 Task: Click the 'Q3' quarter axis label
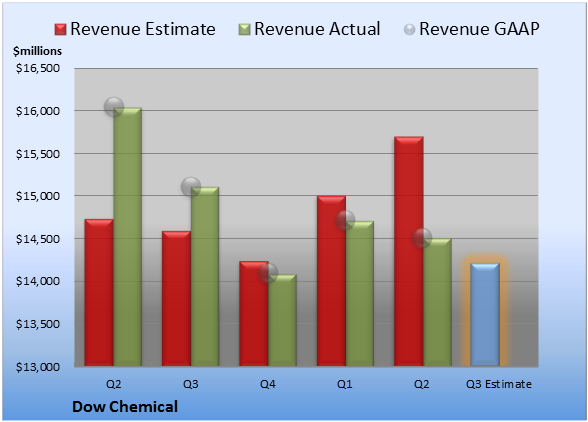click(190, 384)
